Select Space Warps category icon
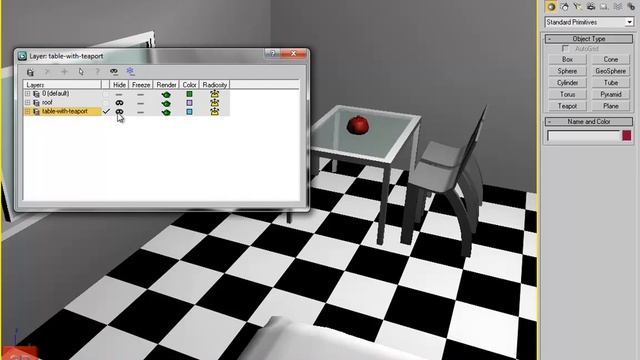The height and width of the screenshot is (360, 640). pyautogui.click(x=618, y=7)
